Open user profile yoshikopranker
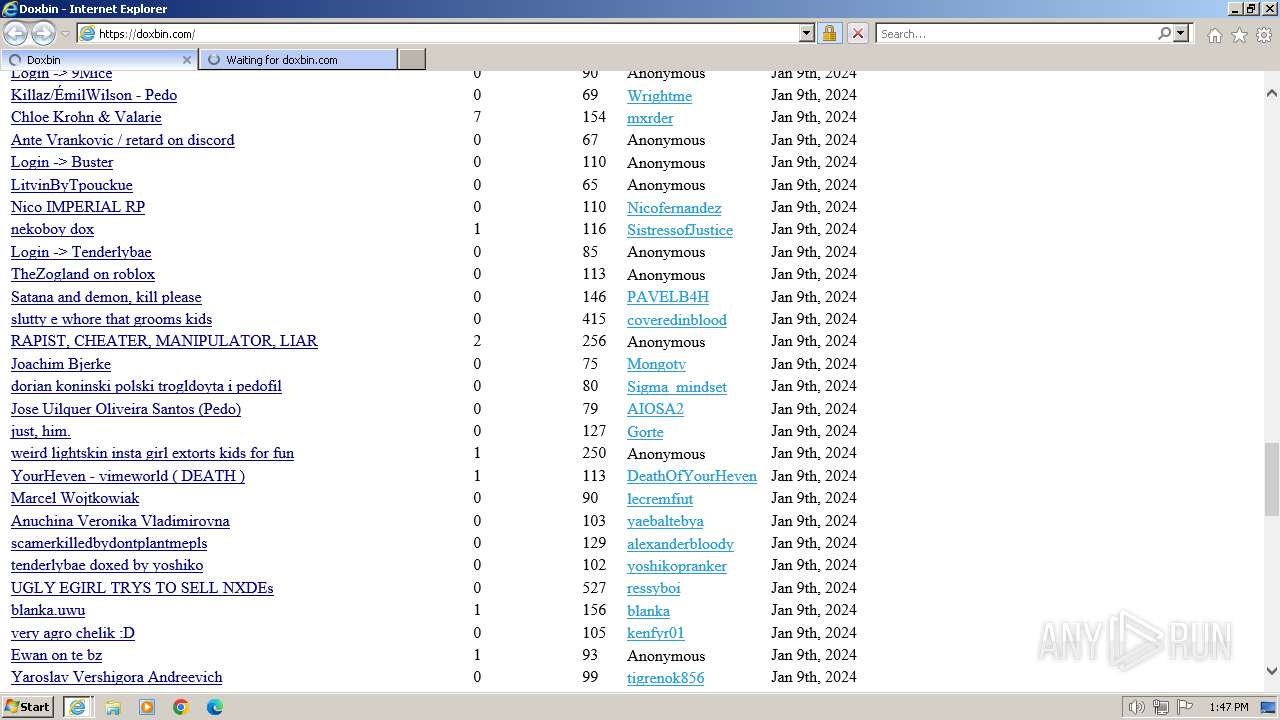The height and width of the screenshot is (720, 1280). (677, 566)
